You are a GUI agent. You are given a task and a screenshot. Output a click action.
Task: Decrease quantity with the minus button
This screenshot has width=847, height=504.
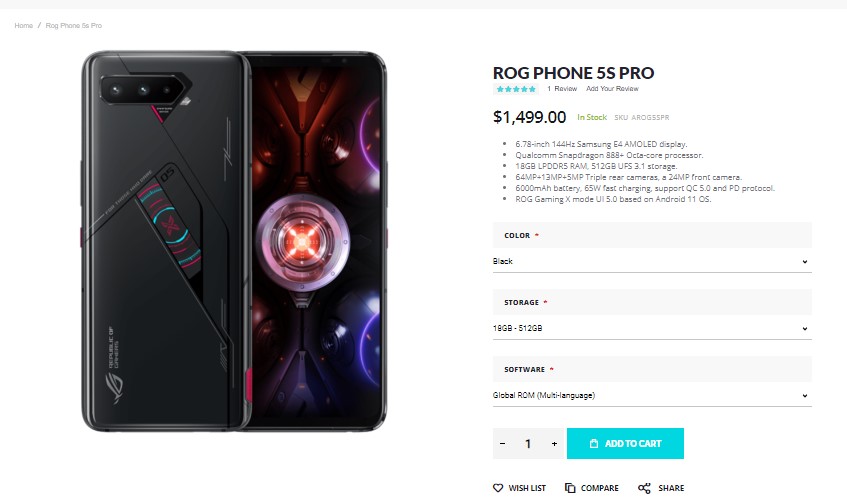tap(502, 443)
